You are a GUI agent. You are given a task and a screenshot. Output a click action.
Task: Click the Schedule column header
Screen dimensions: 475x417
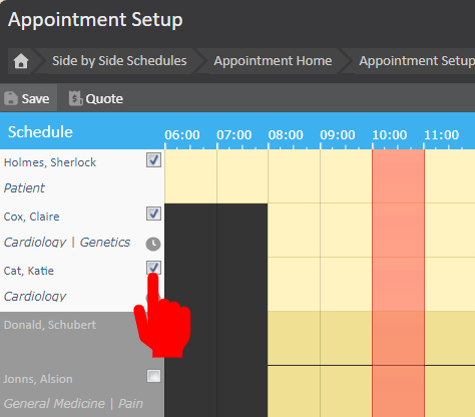point(40,132)
